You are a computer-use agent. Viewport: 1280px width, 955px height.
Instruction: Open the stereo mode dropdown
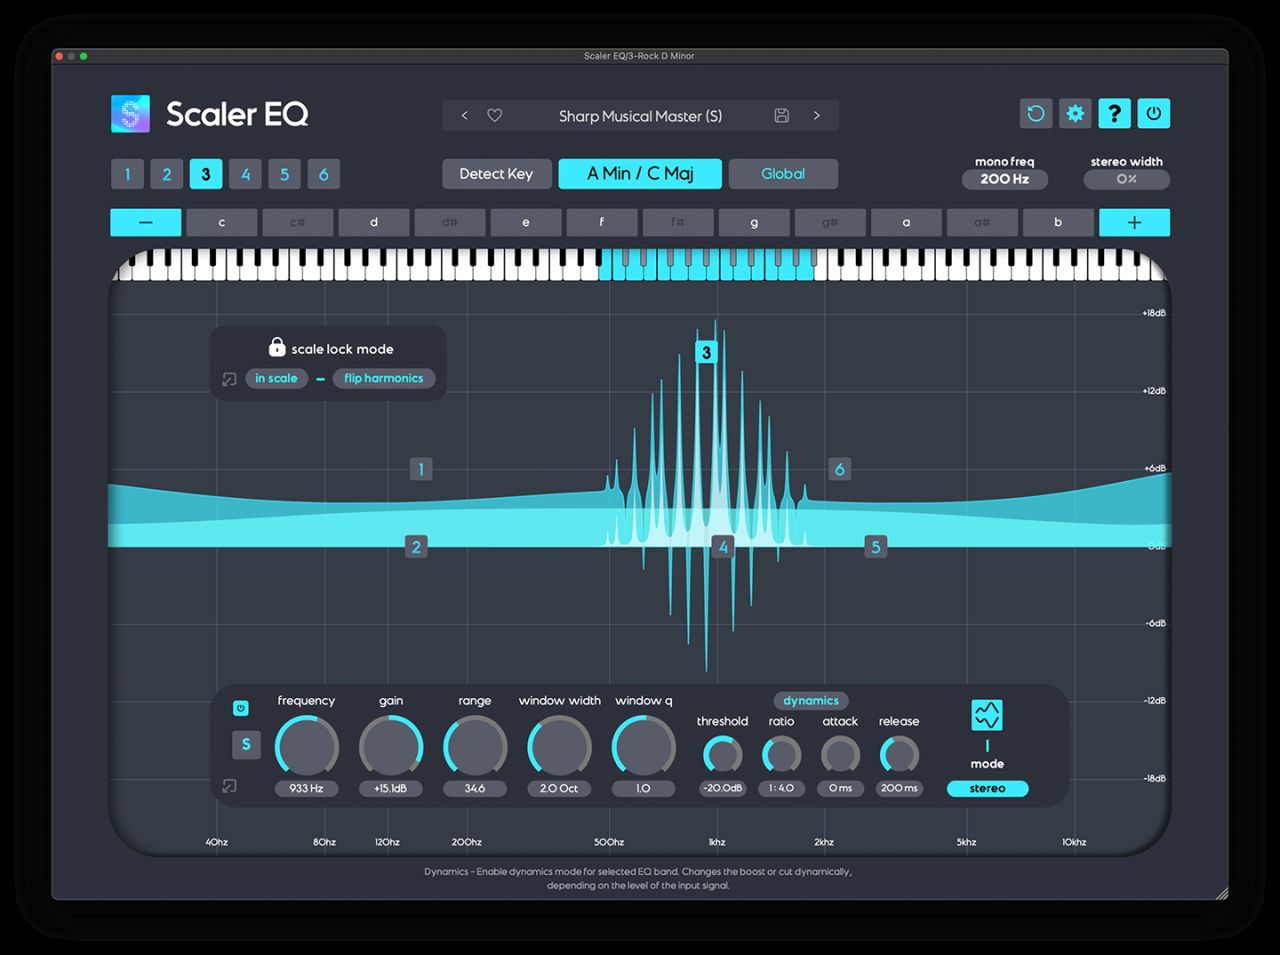(x=987, y=789)
